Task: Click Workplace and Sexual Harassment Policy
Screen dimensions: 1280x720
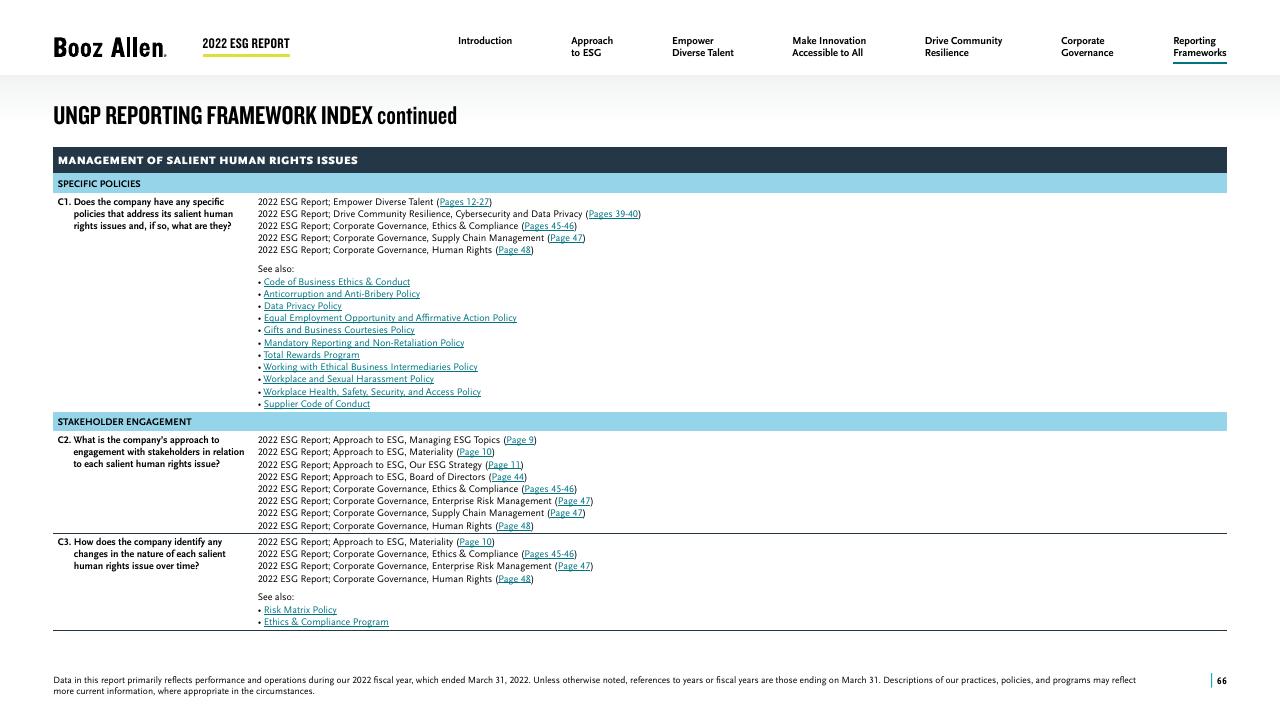Action: click(349, 379)
